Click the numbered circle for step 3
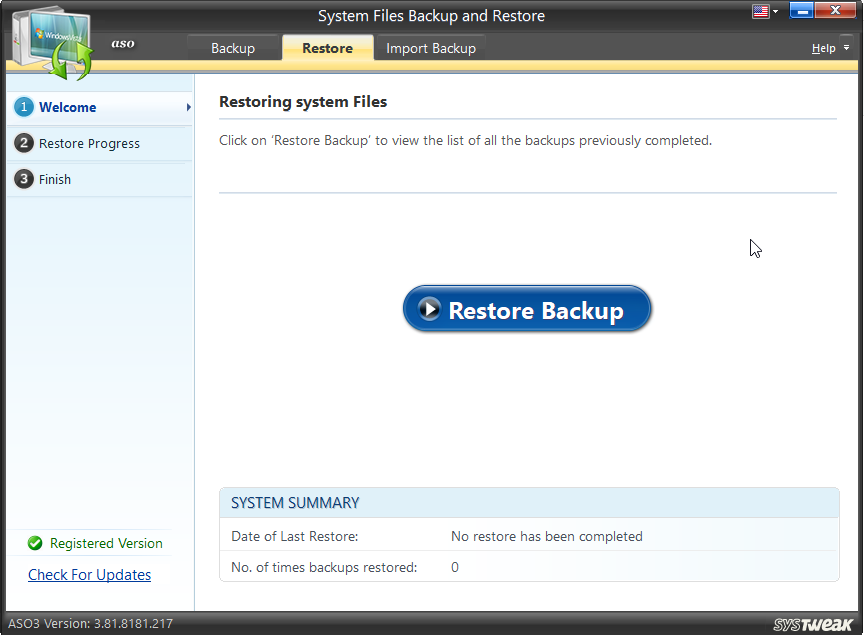The width and height of the screenshot is (864, 635). pyautogui.click(x=22, y=179)
